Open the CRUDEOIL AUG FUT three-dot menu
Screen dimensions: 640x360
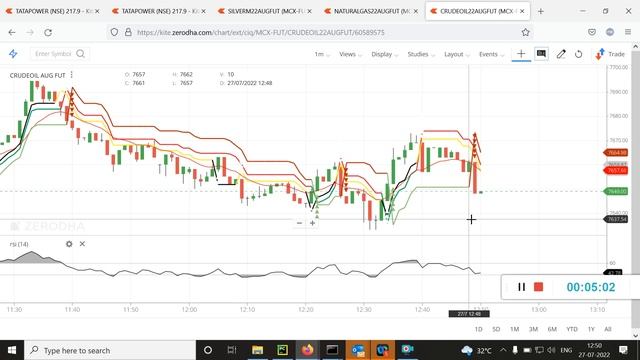pos(71,75)
